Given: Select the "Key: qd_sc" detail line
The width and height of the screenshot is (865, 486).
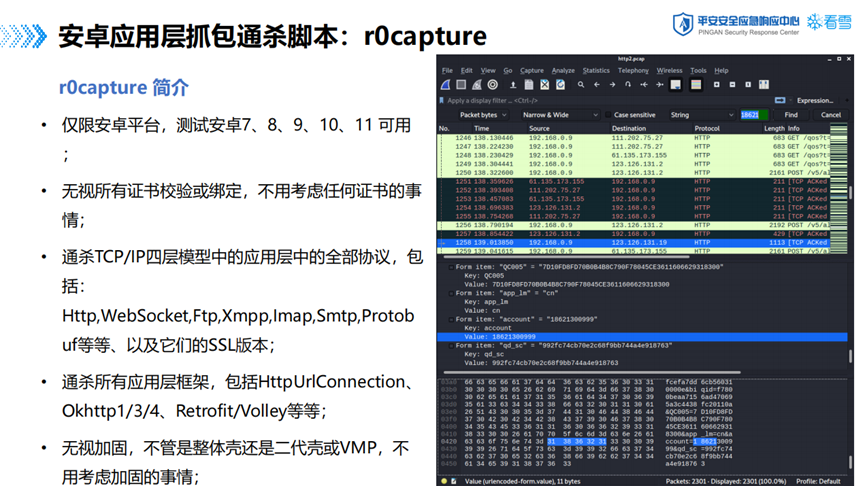Looking at the screenshot, I should coord(484,354).
